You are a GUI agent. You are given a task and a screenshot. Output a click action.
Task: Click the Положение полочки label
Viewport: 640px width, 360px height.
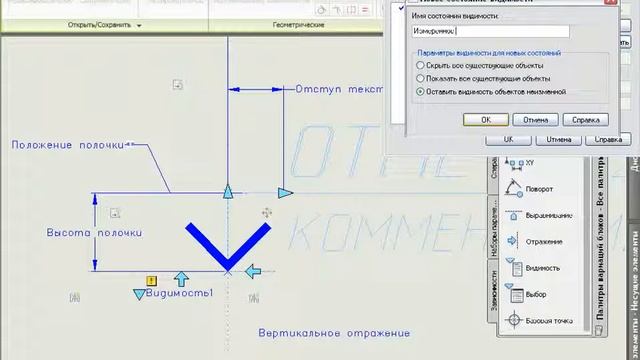[68, 145]
